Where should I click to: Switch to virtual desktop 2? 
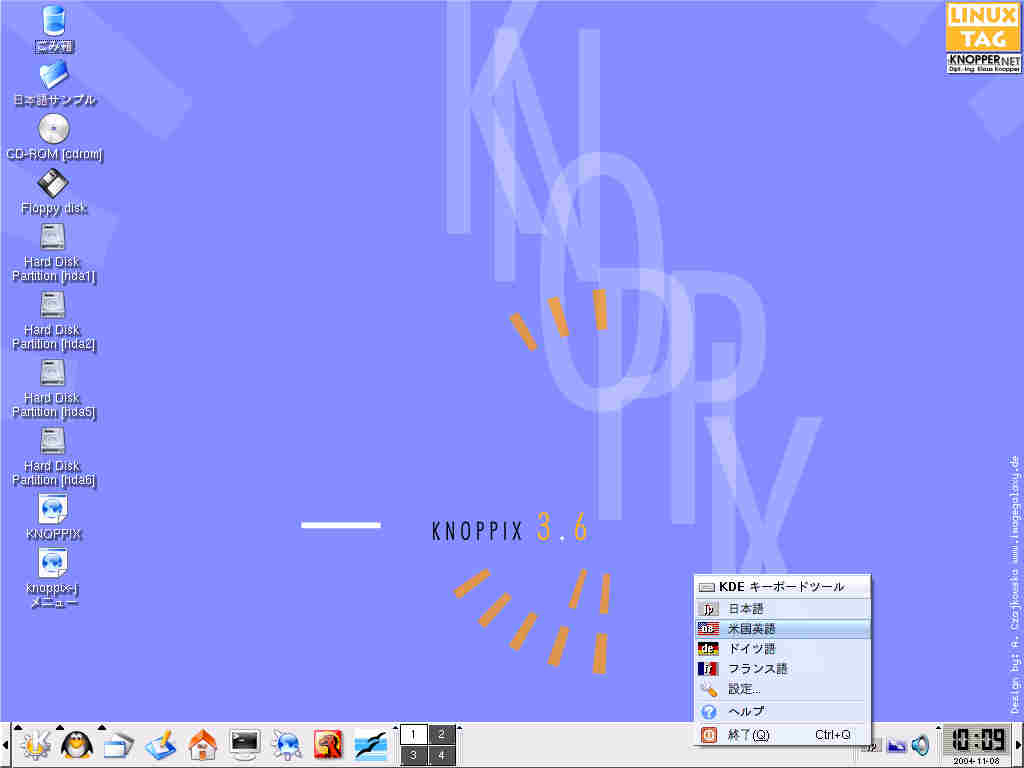[x=441, y=735]
